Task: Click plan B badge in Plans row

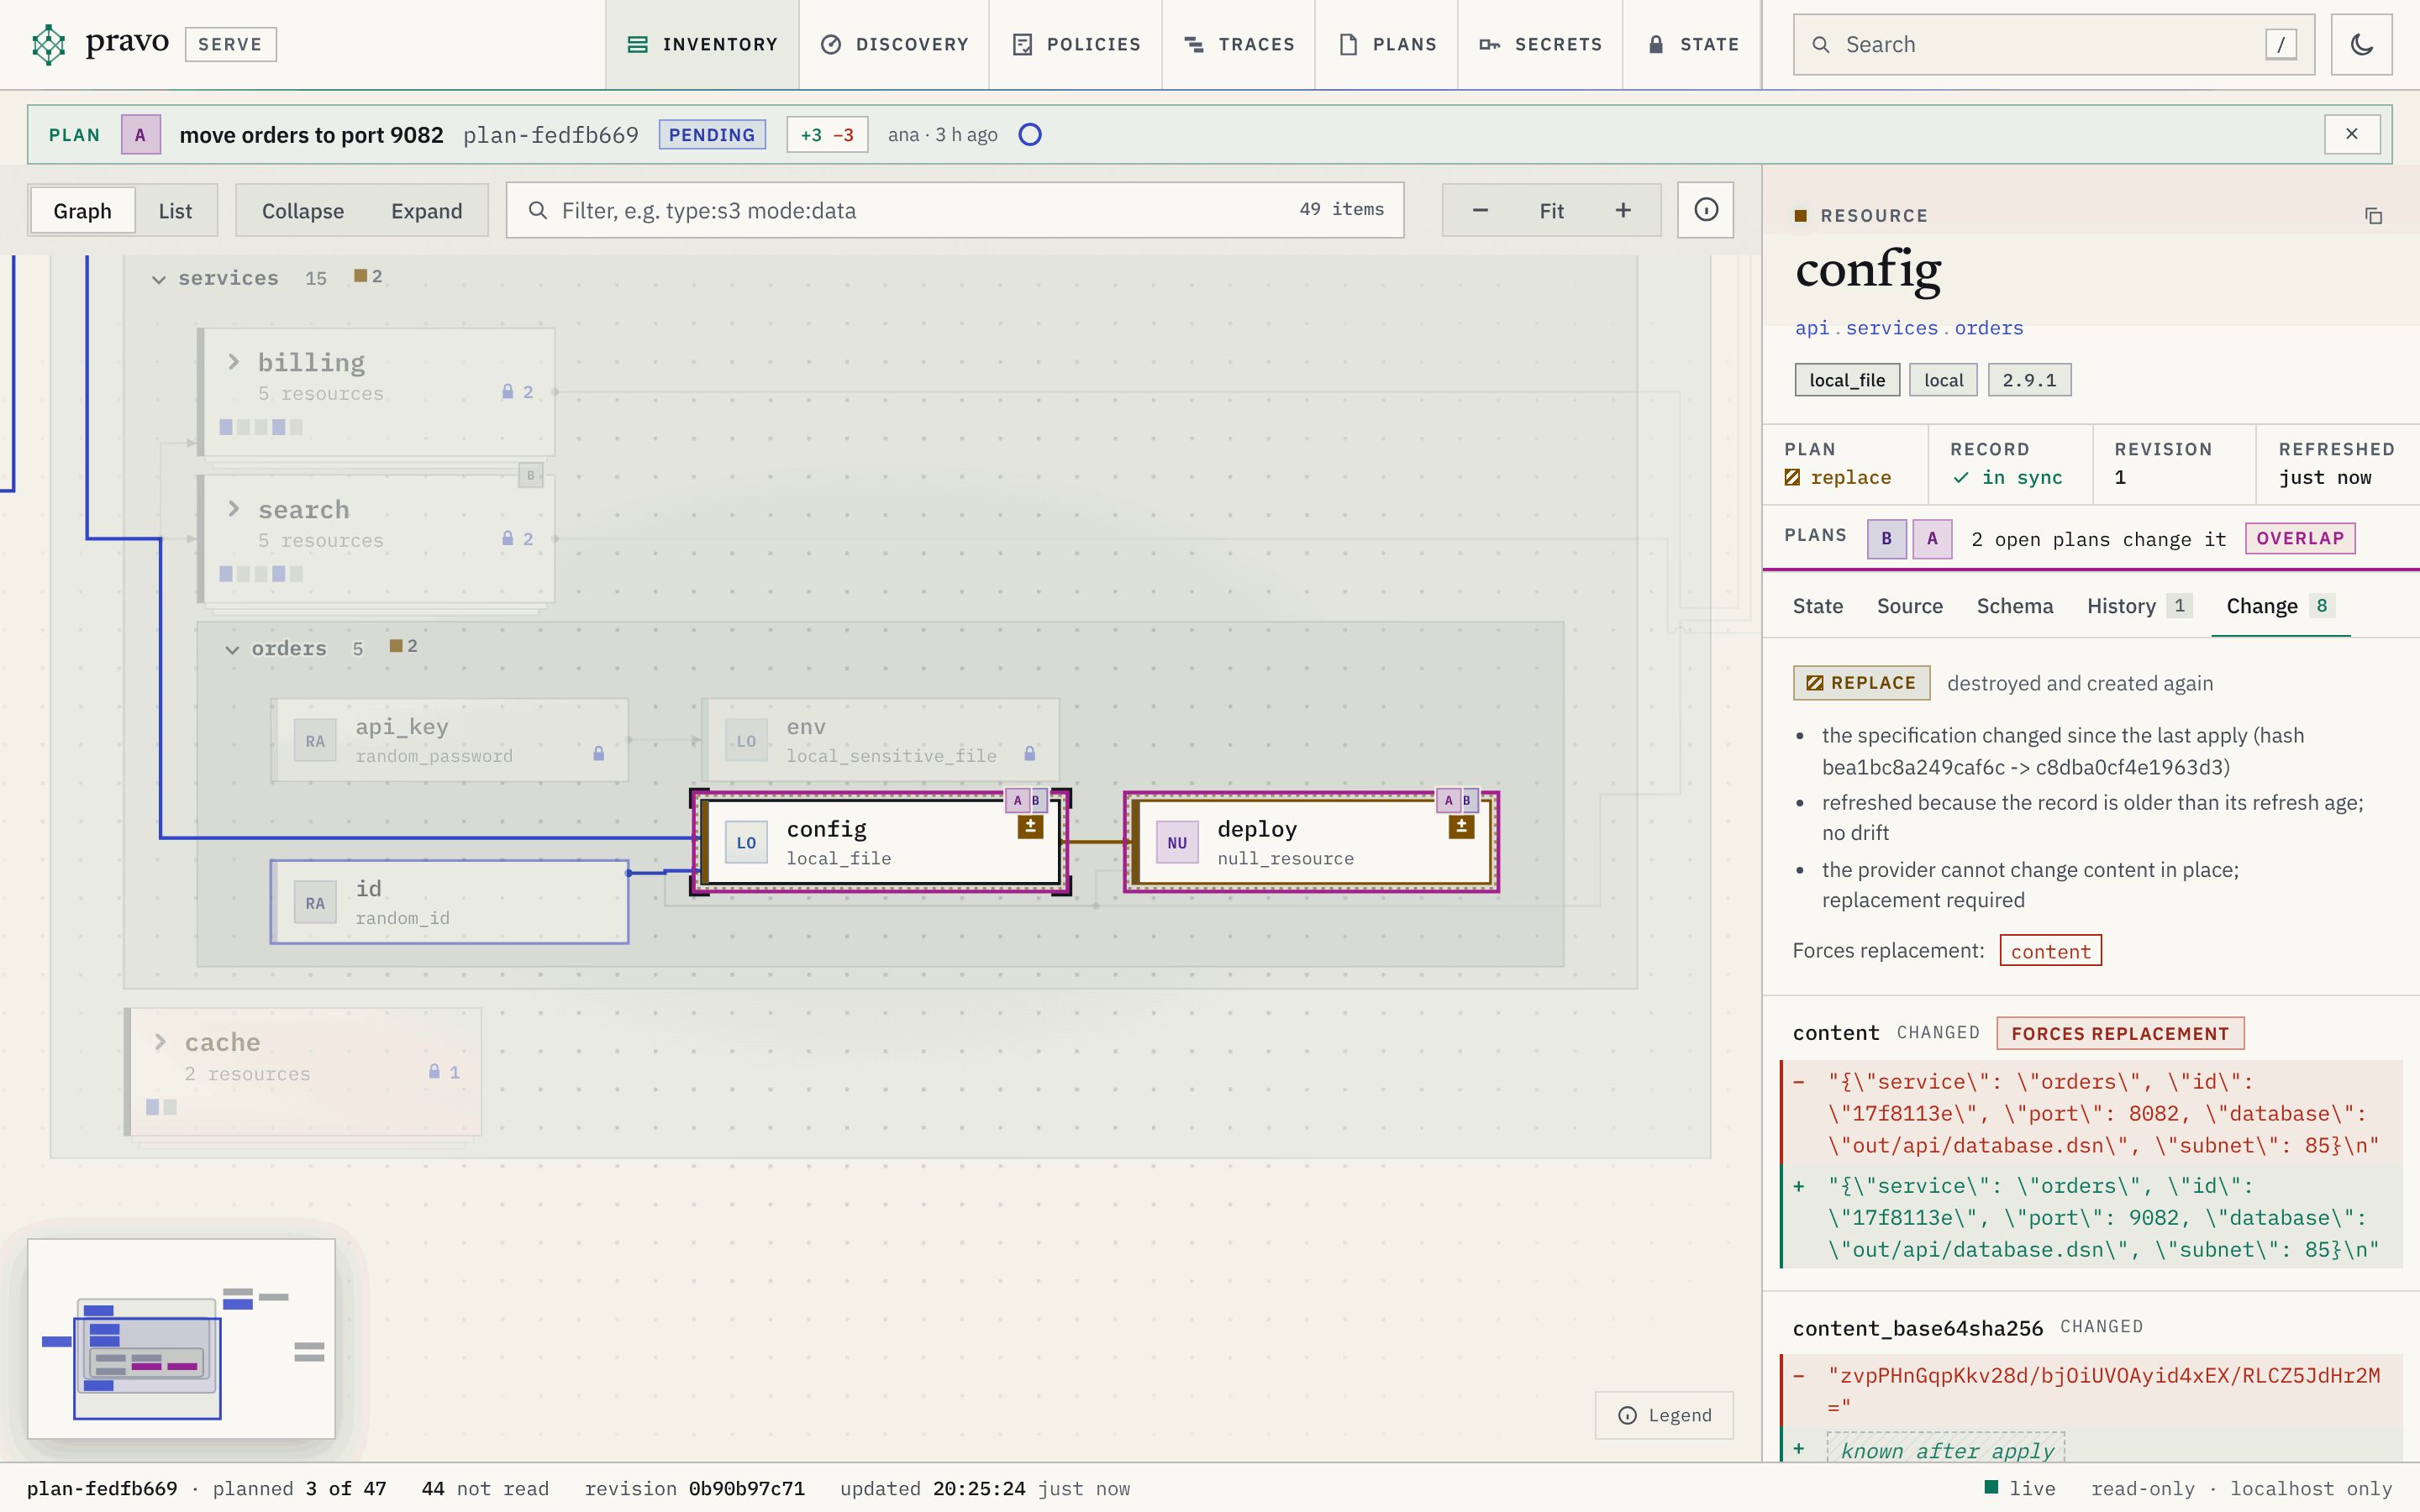Action: pyautogui.click(x=1886, y=538)
